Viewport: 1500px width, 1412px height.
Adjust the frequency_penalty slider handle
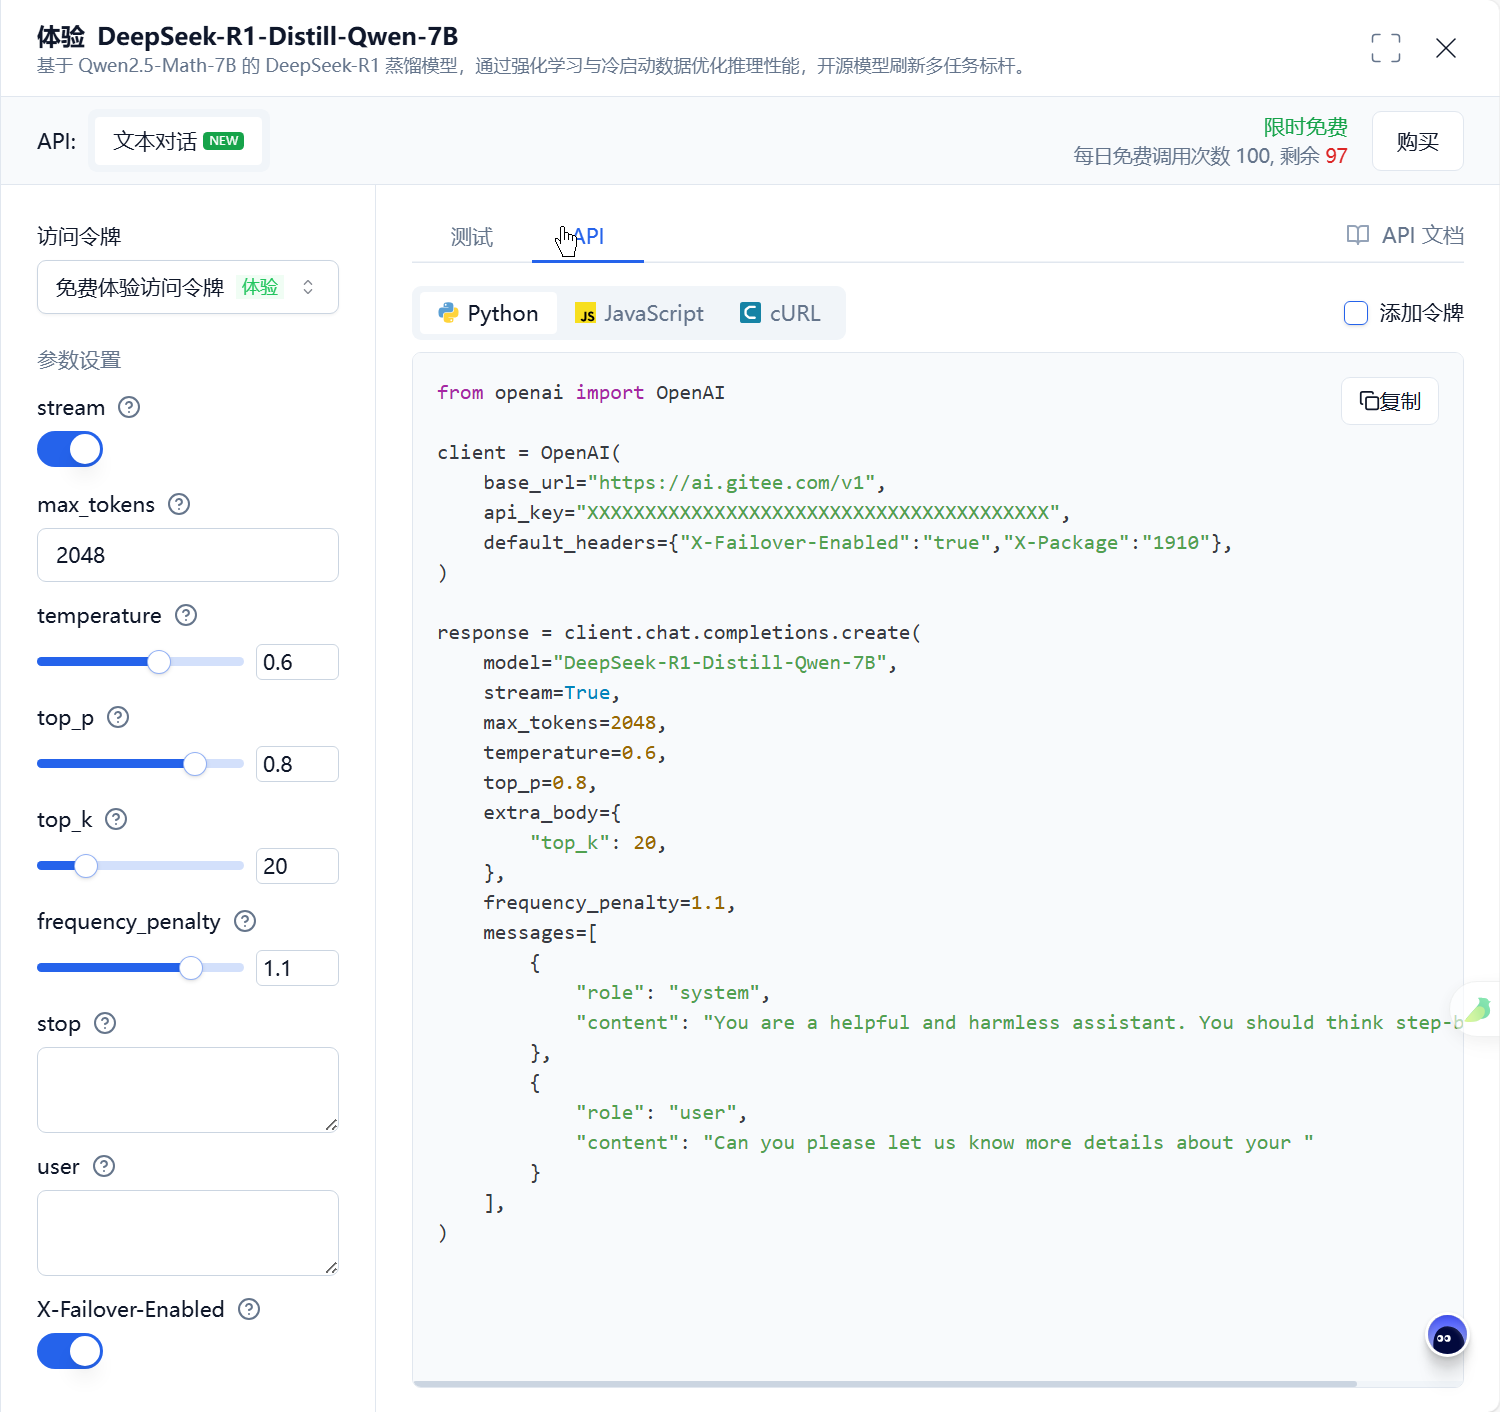[191, 968]
